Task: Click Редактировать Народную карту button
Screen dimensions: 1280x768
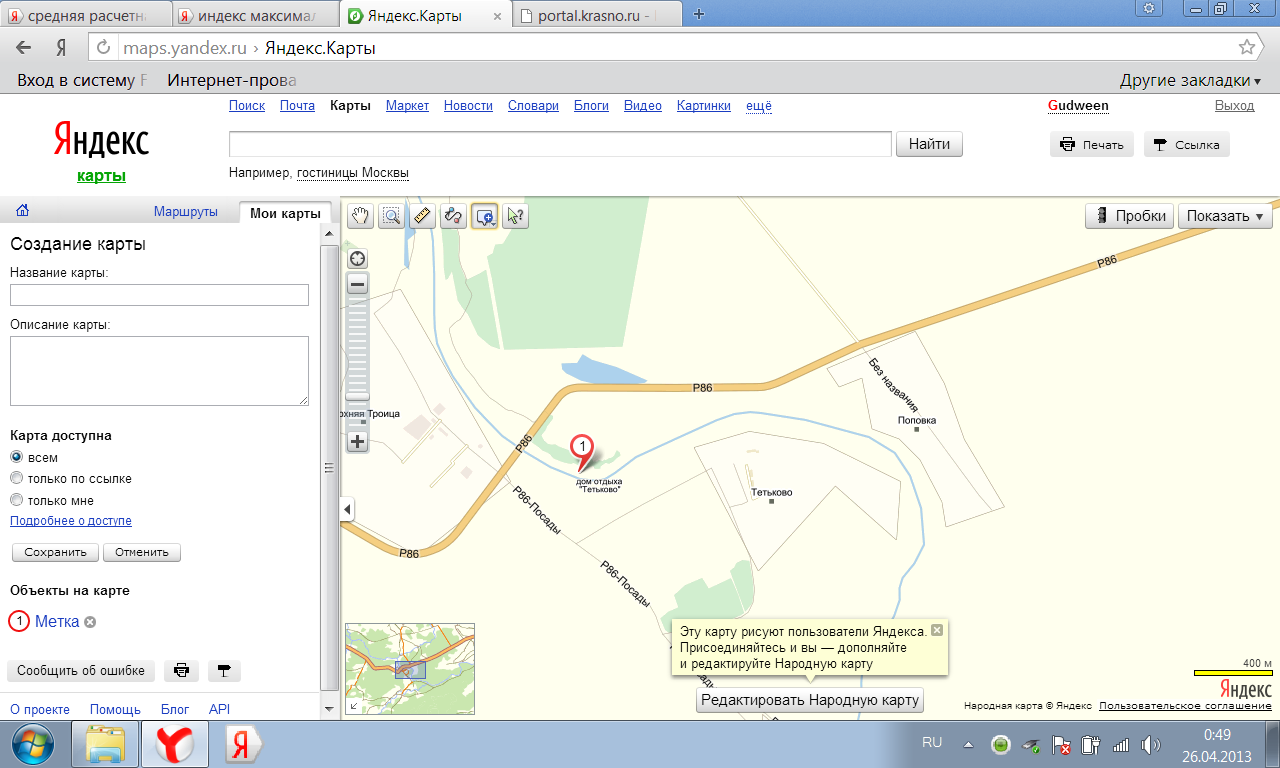Action: 810,700
